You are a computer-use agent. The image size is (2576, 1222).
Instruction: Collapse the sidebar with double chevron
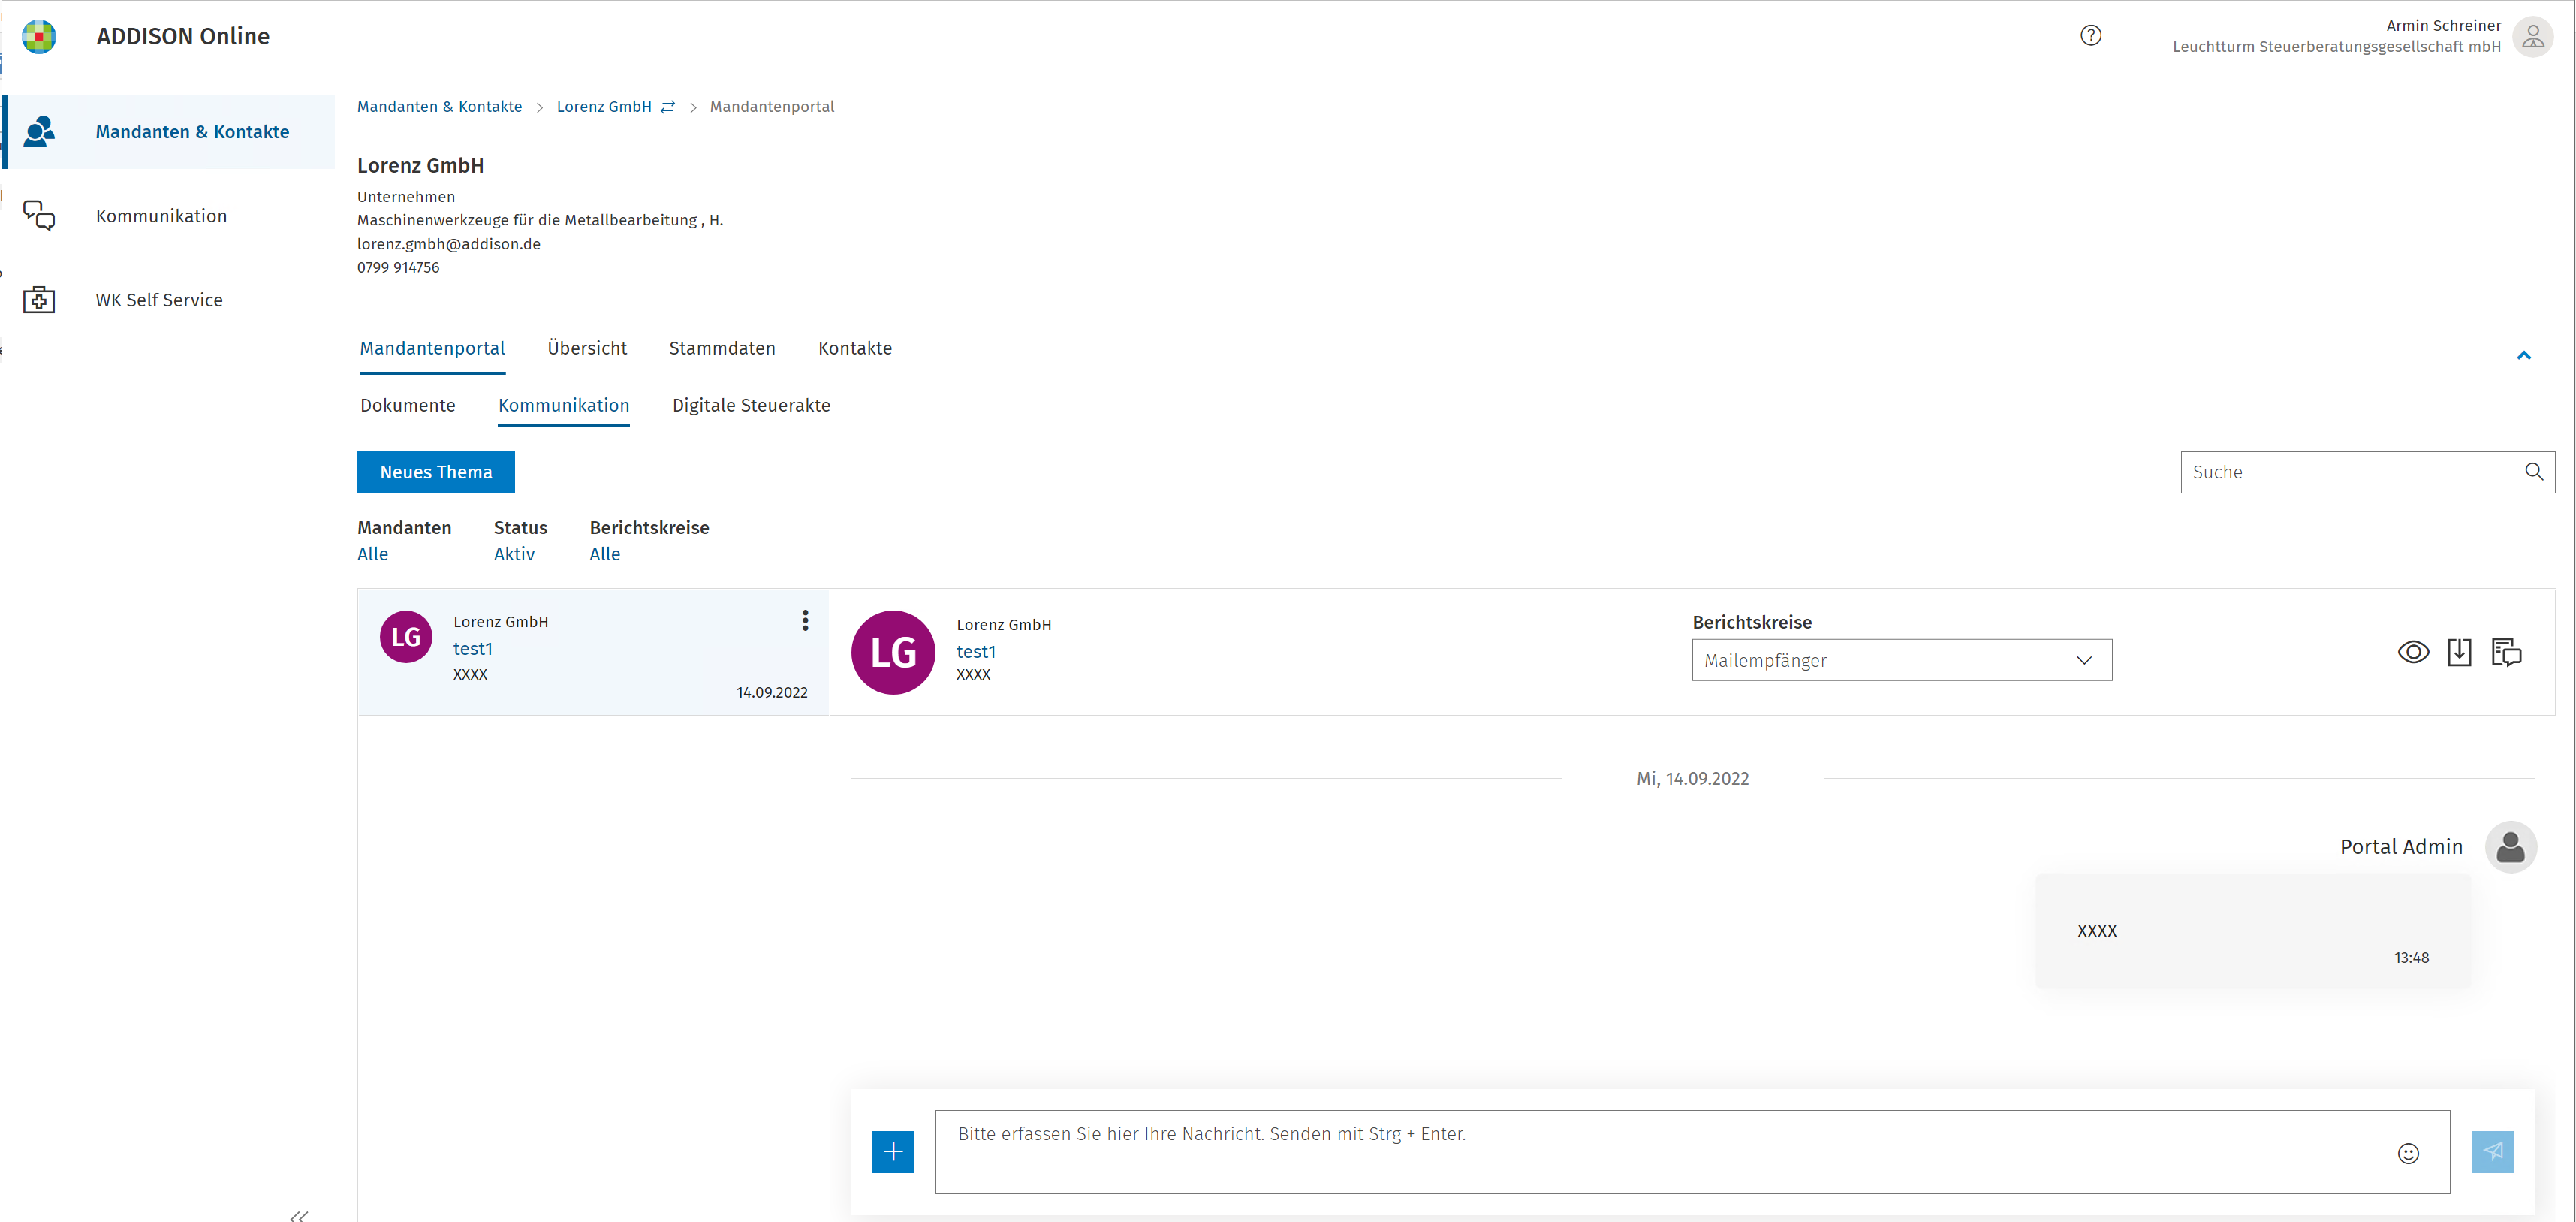(299, 1215)
